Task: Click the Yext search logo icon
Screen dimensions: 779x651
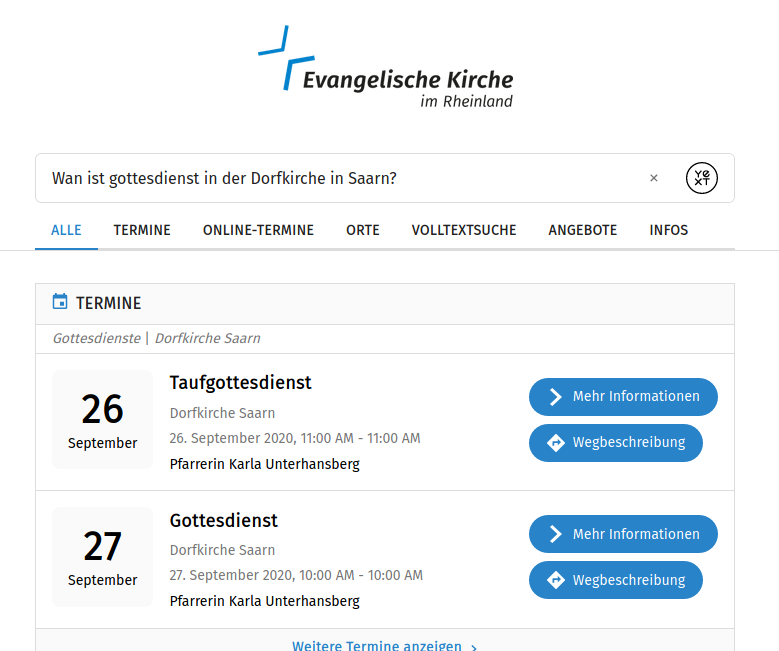Action: coord(702,178)
